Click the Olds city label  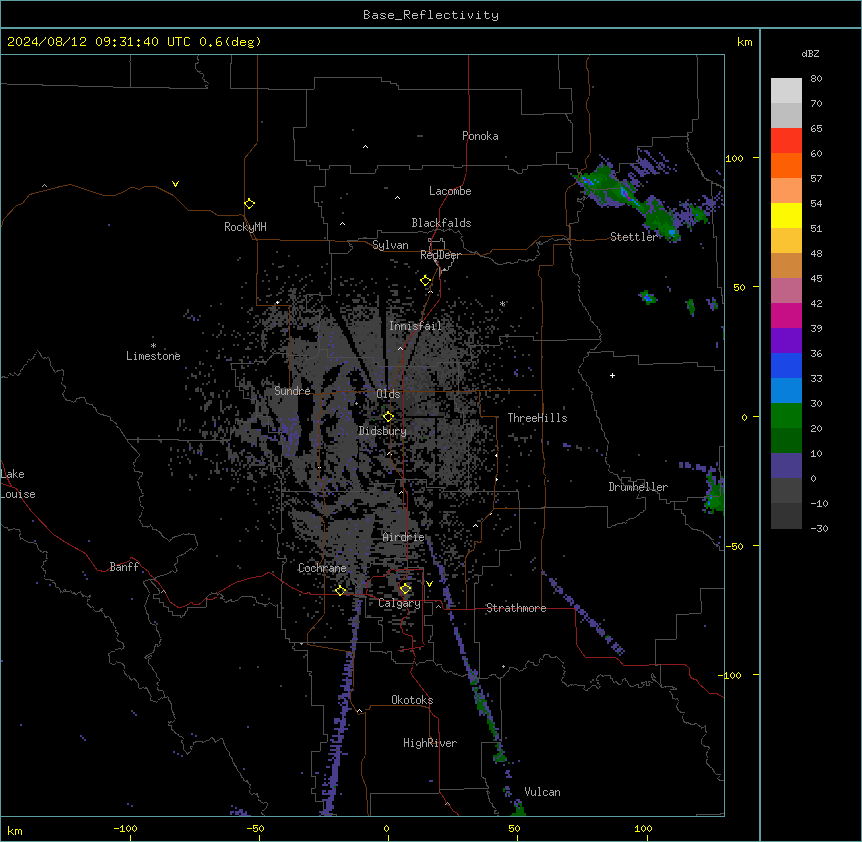tap(388, 394)
